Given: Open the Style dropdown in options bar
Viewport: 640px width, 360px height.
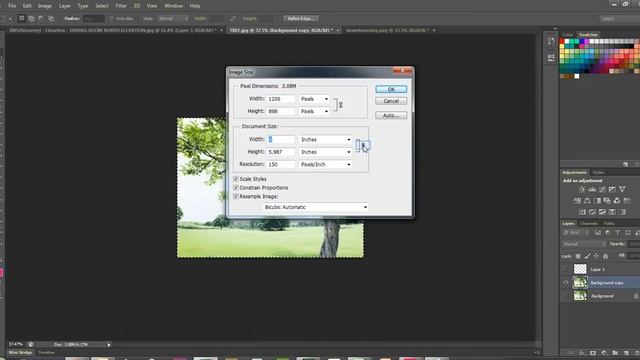Looking at the screenshot, I should pyautogui.click(x=173, y=19).
